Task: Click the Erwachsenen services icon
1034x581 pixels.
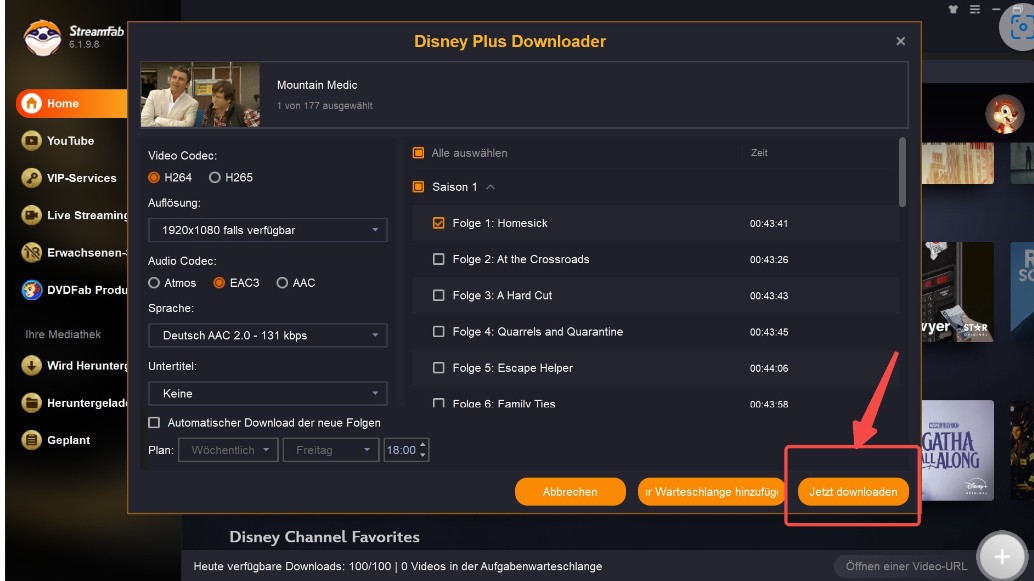Action: click(31, 253)
